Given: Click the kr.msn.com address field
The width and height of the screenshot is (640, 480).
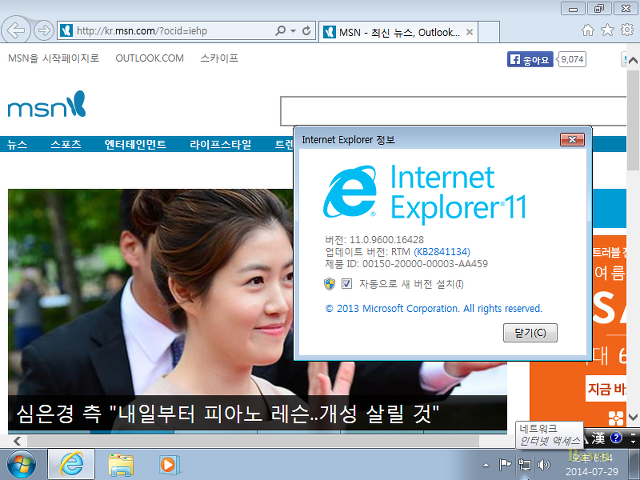Looking at the screenshot, I should point(167,31).
